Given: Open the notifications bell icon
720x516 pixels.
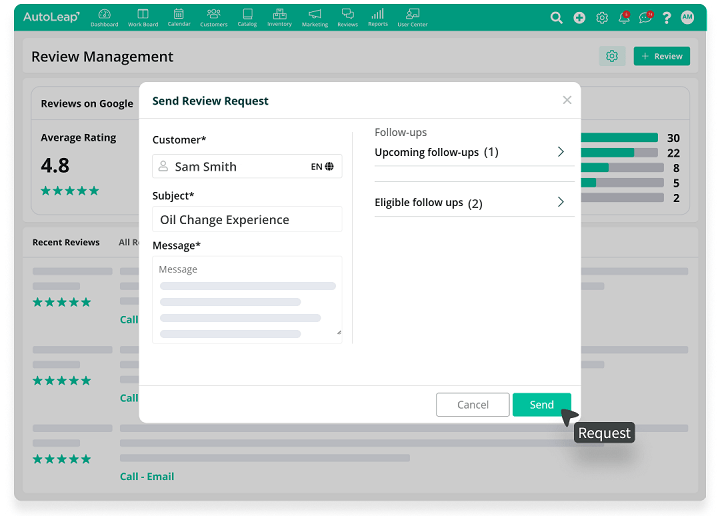Looking at the screenshot, I should tap(624, 18).
